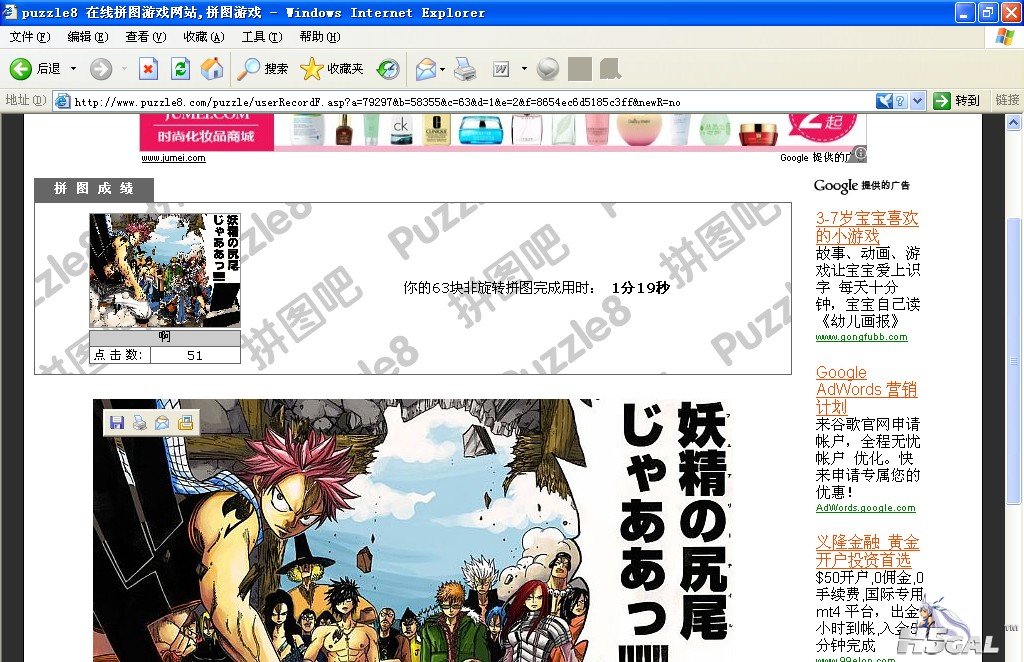
Task: Open the Google AdWords 营销计划 ad link
Action: click(866, 389)
